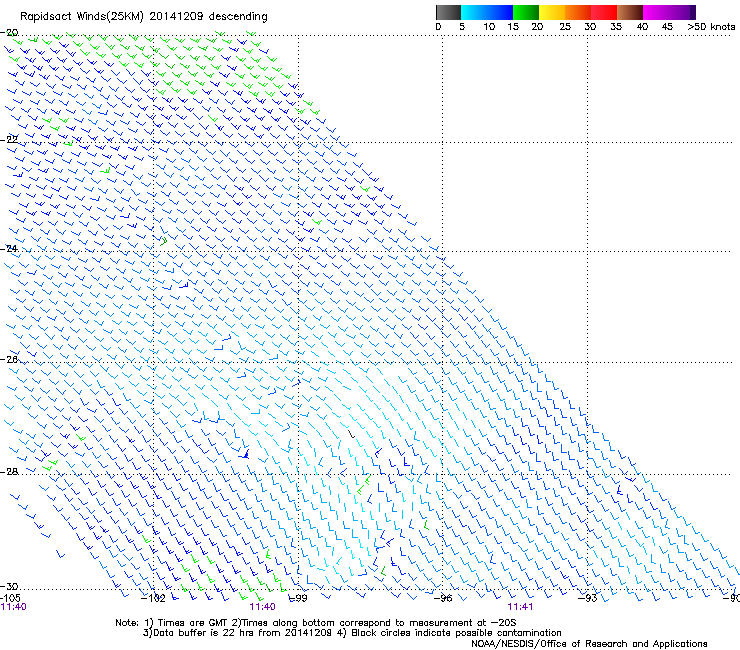Viewport: 740px width, 650px height.
Task: Click the NOAA/NESDIS Office of Research credit
Action: pyautogui.click(x=589, y=644)
